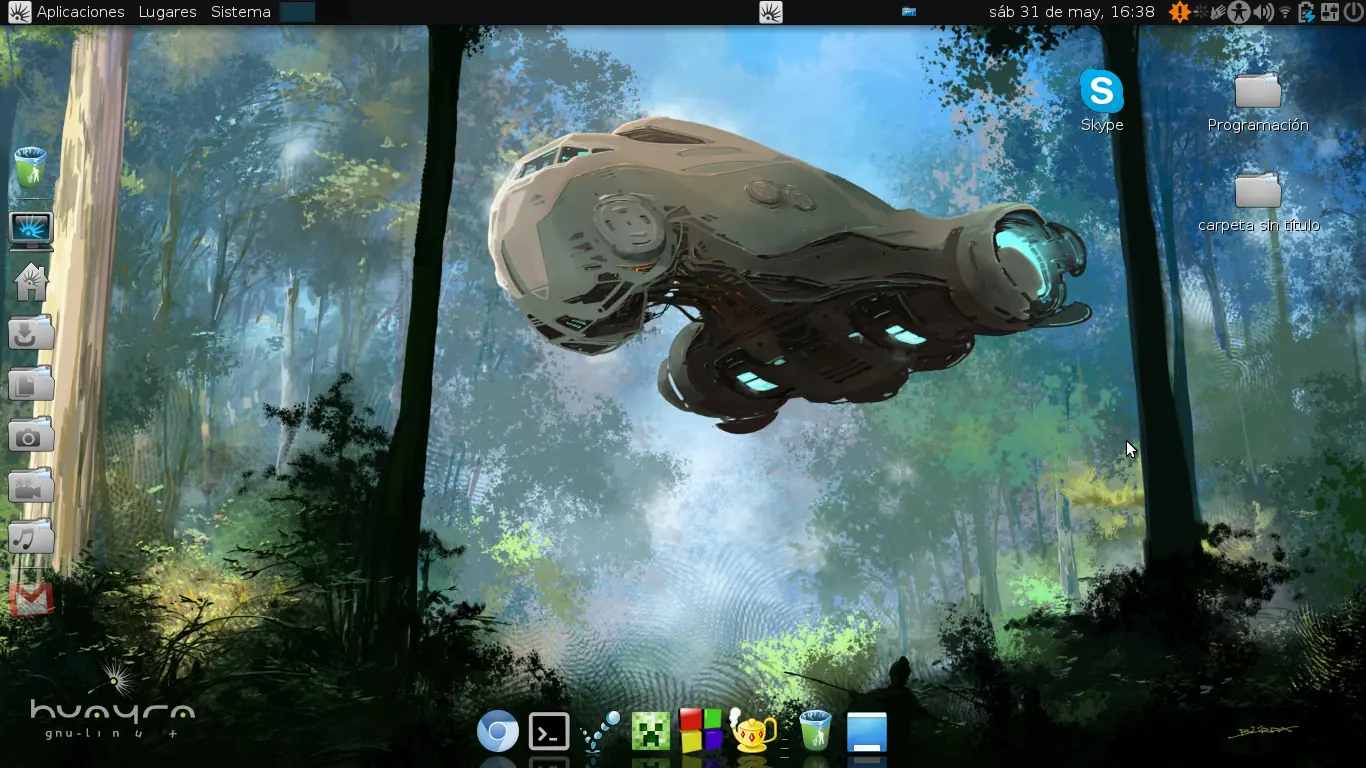Open the Music folder icon
This screenshot has height=768, width=1366.
[x=31, y=538]
